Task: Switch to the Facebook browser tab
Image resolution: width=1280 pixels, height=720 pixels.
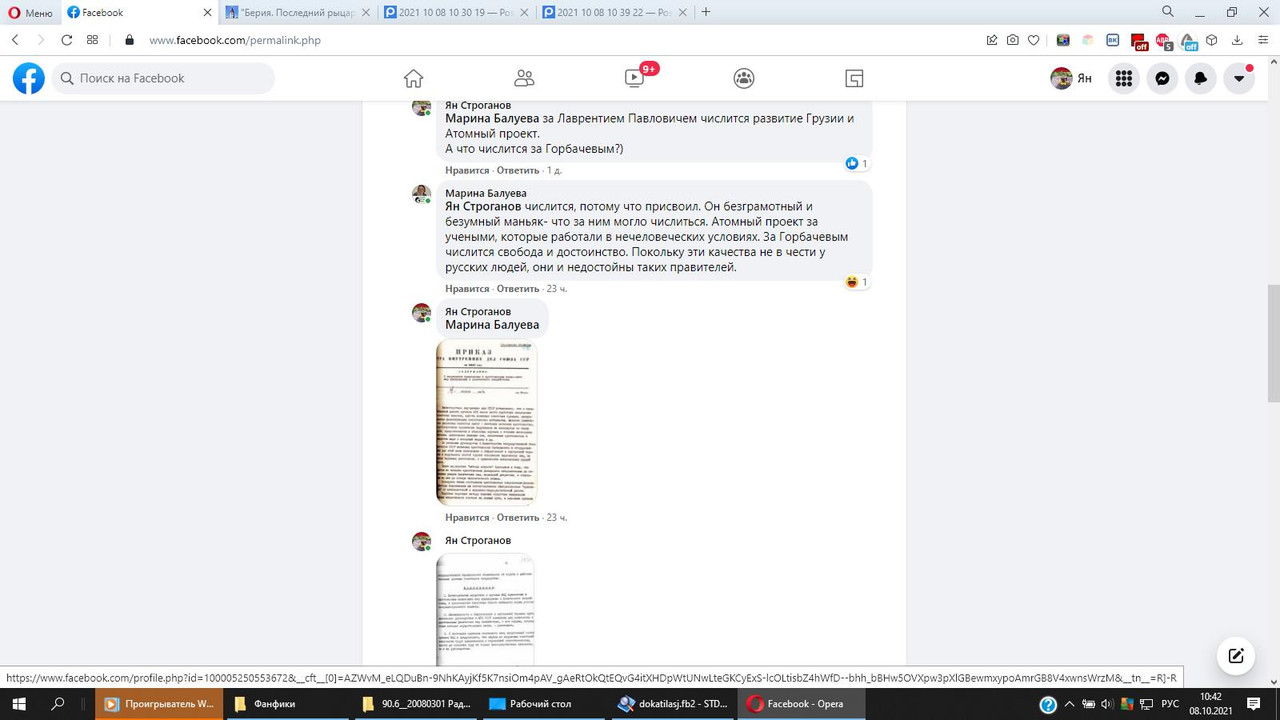Action: coord(139,12)
